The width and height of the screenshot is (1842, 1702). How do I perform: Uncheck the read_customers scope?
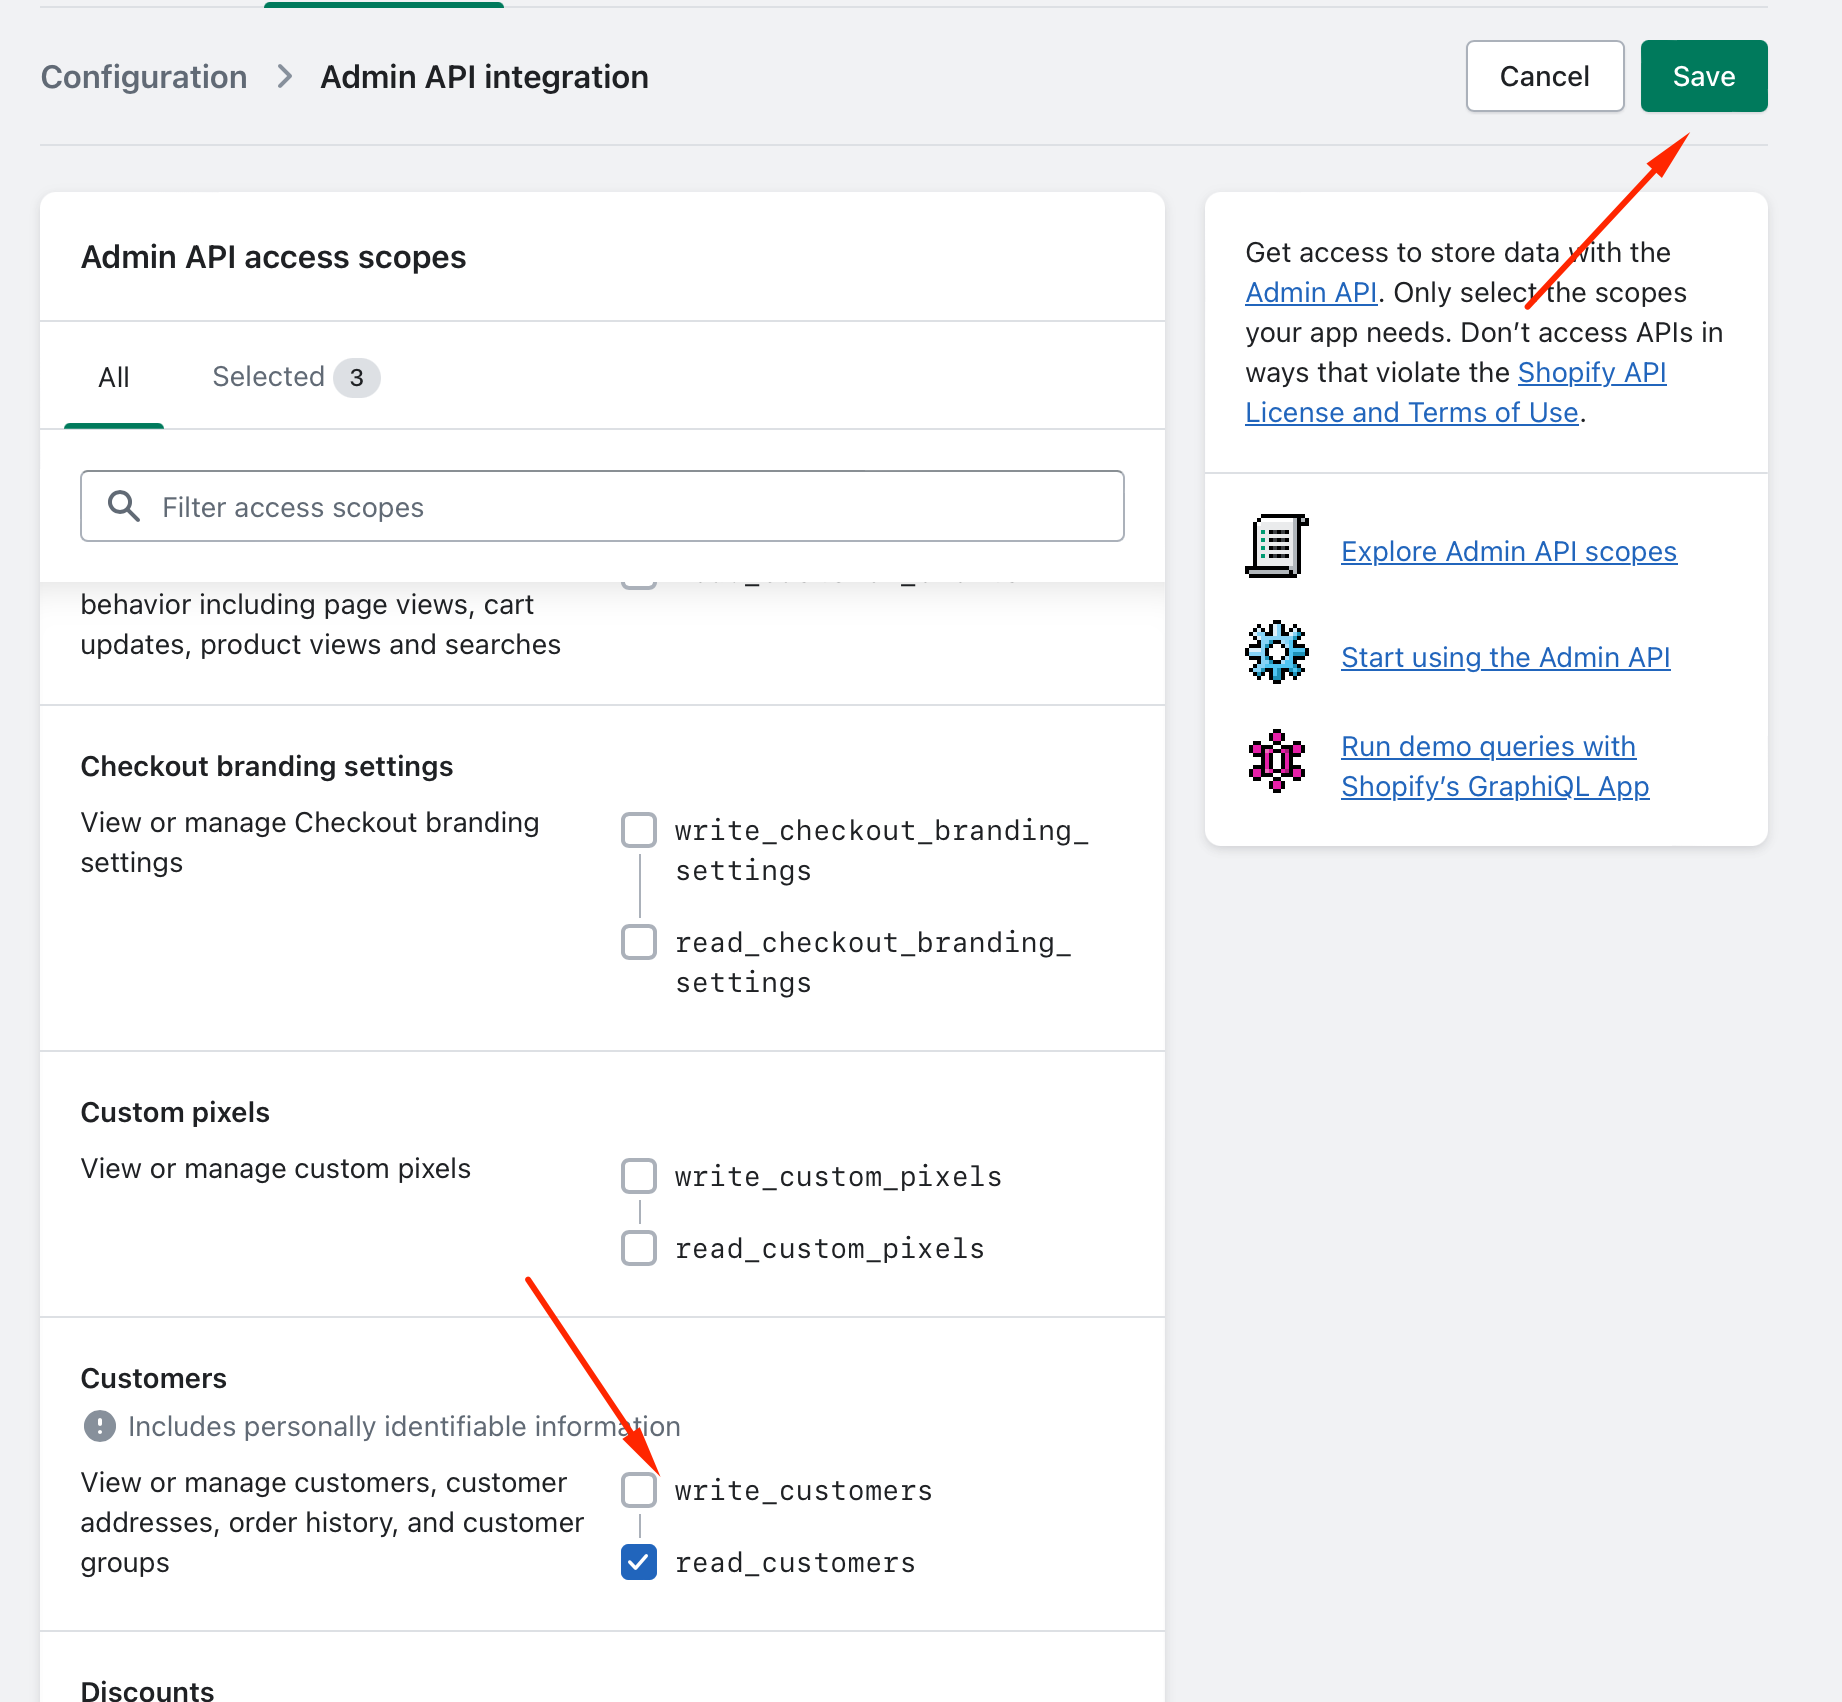click(x=639, y=1562)
